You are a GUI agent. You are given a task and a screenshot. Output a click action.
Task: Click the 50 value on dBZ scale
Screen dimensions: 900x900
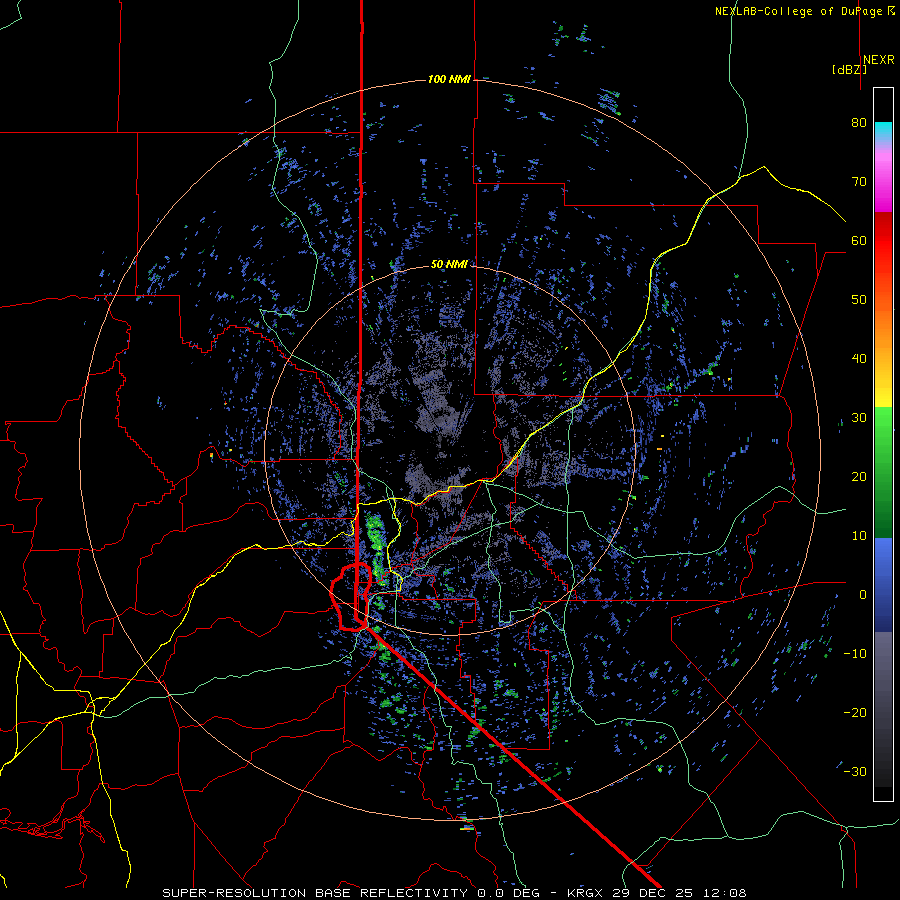click(859, 300)
